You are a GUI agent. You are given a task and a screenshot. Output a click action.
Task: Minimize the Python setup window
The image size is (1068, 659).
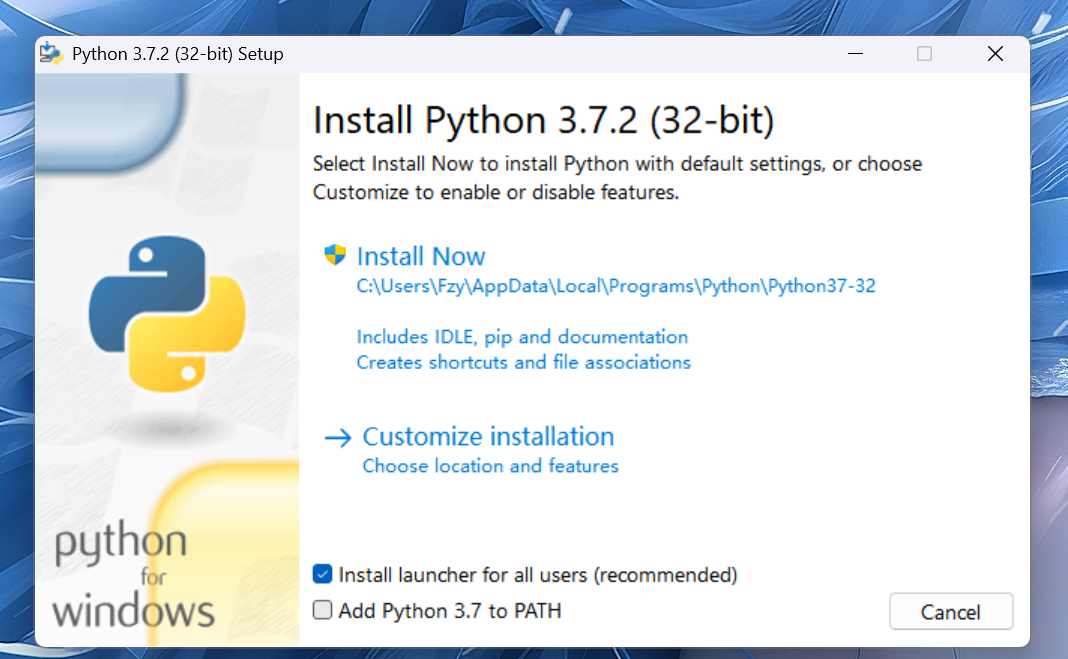click(x=855, y=53)
